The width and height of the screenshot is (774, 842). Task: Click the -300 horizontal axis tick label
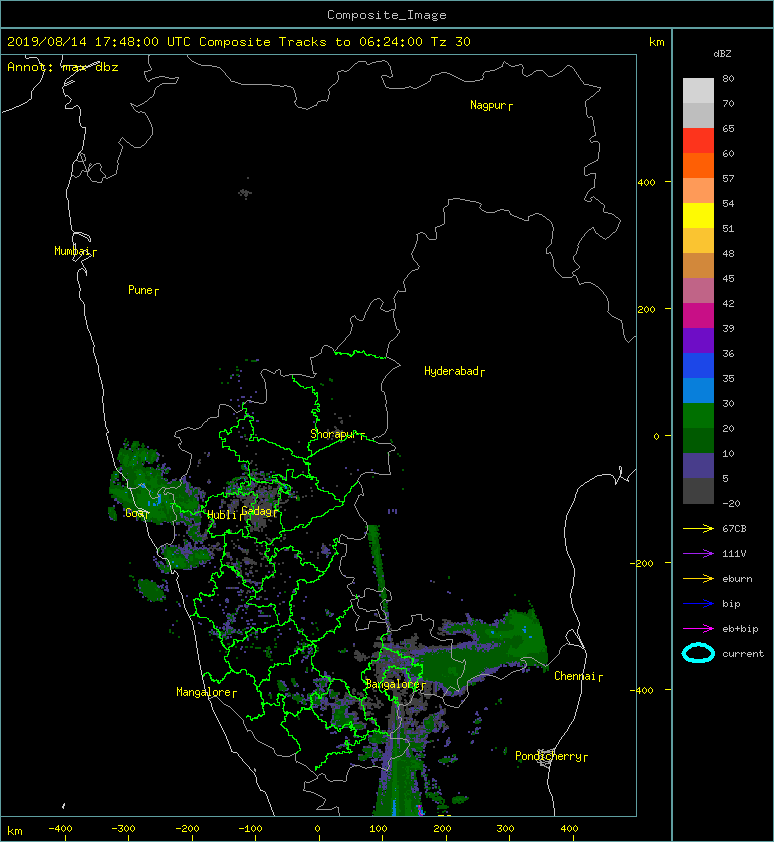(x=124, y=829)
